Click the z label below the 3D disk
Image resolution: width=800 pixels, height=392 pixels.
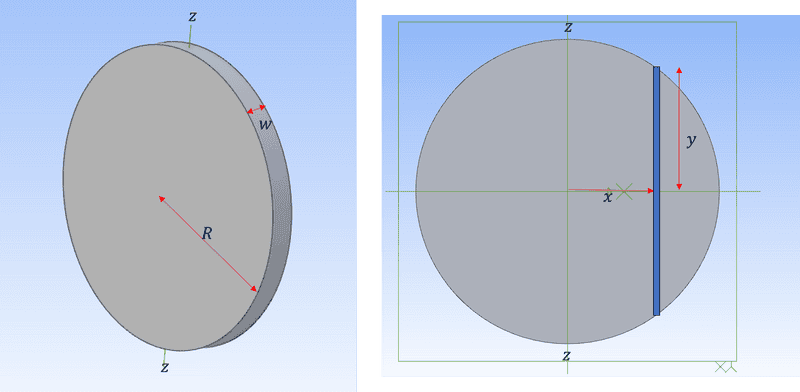click(164, 367)
